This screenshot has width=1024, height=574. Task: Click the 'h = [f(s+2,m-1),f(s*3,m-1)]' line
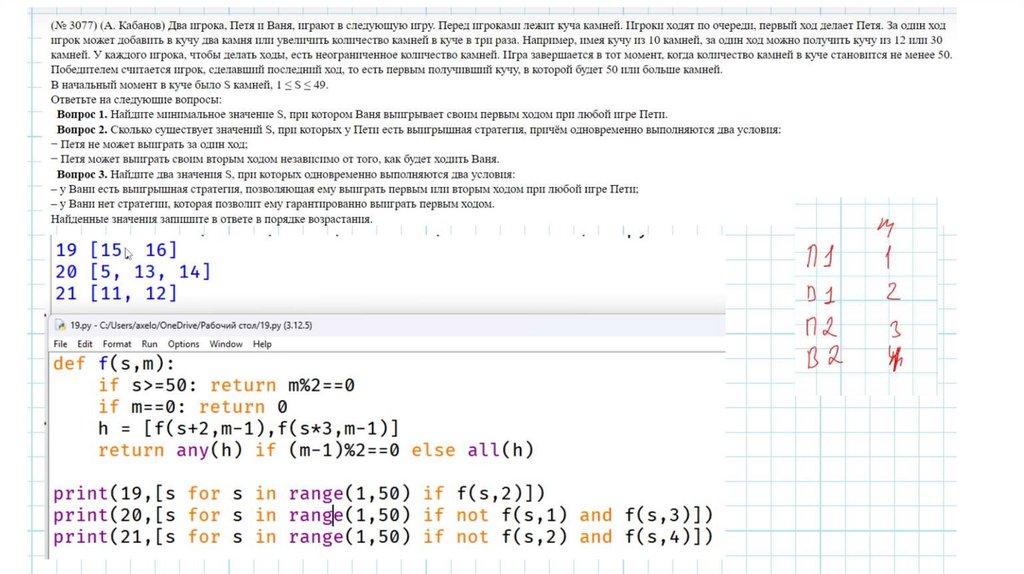click(248, 428)
